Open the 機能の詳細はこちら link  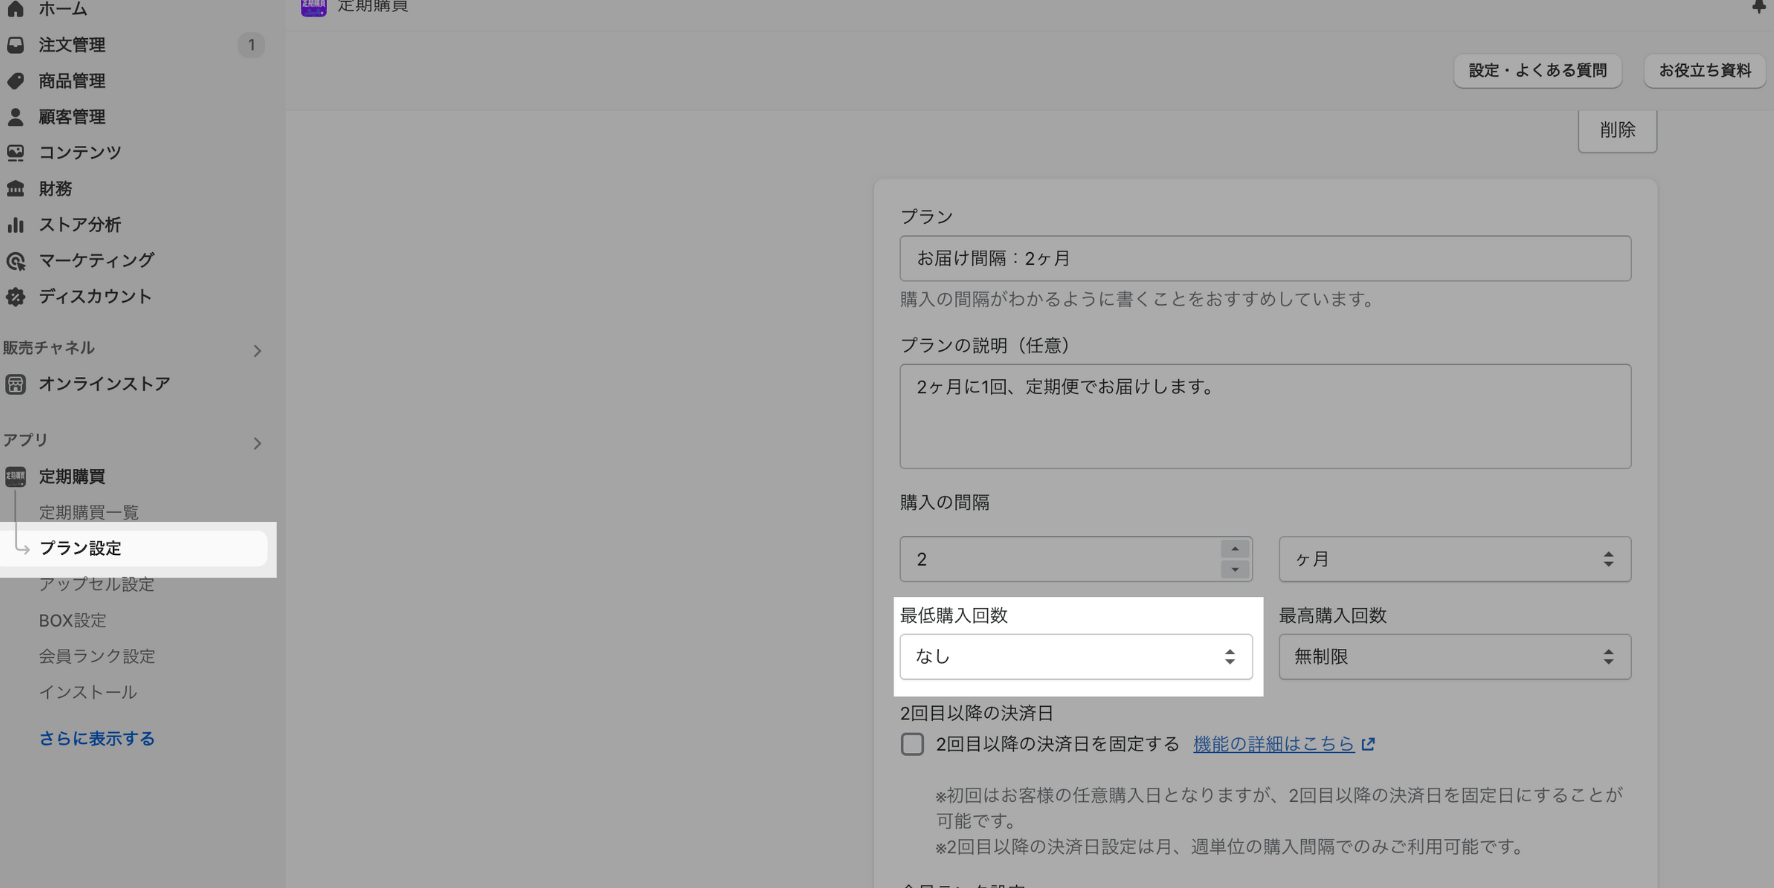click(x=1273, y=744)
